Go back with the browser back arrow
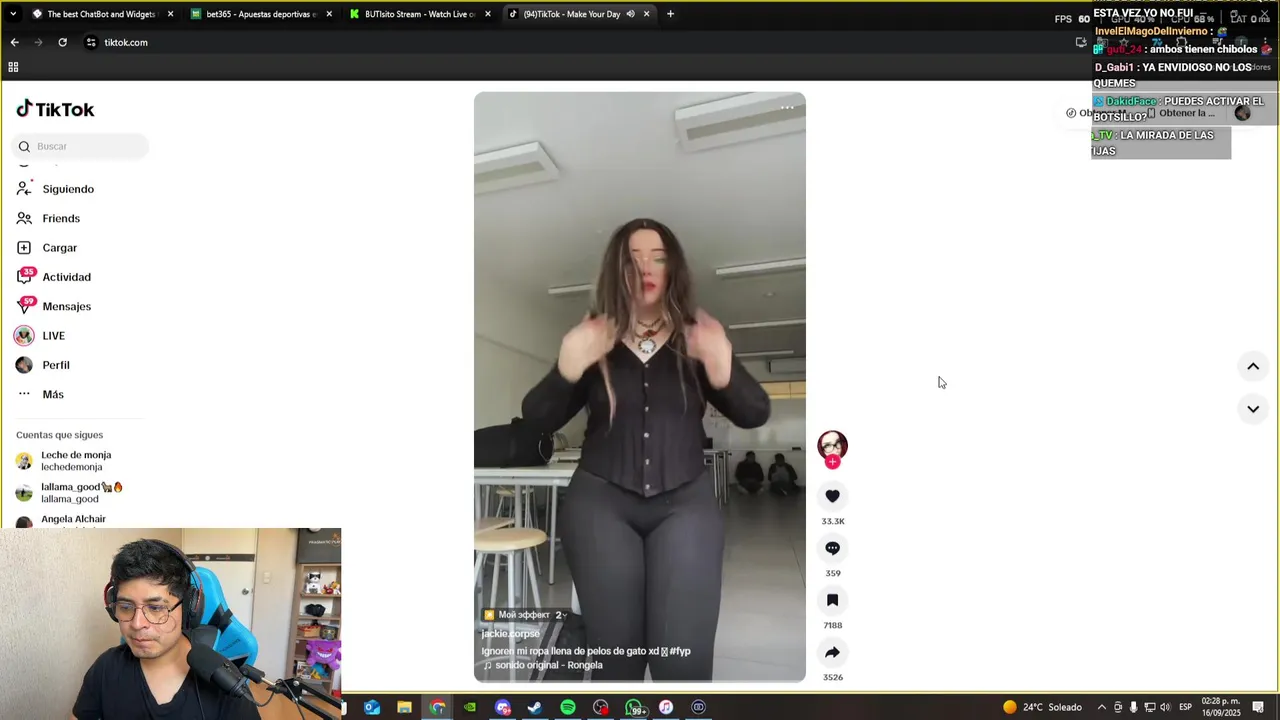1280x720 pixels. point(14,42)
